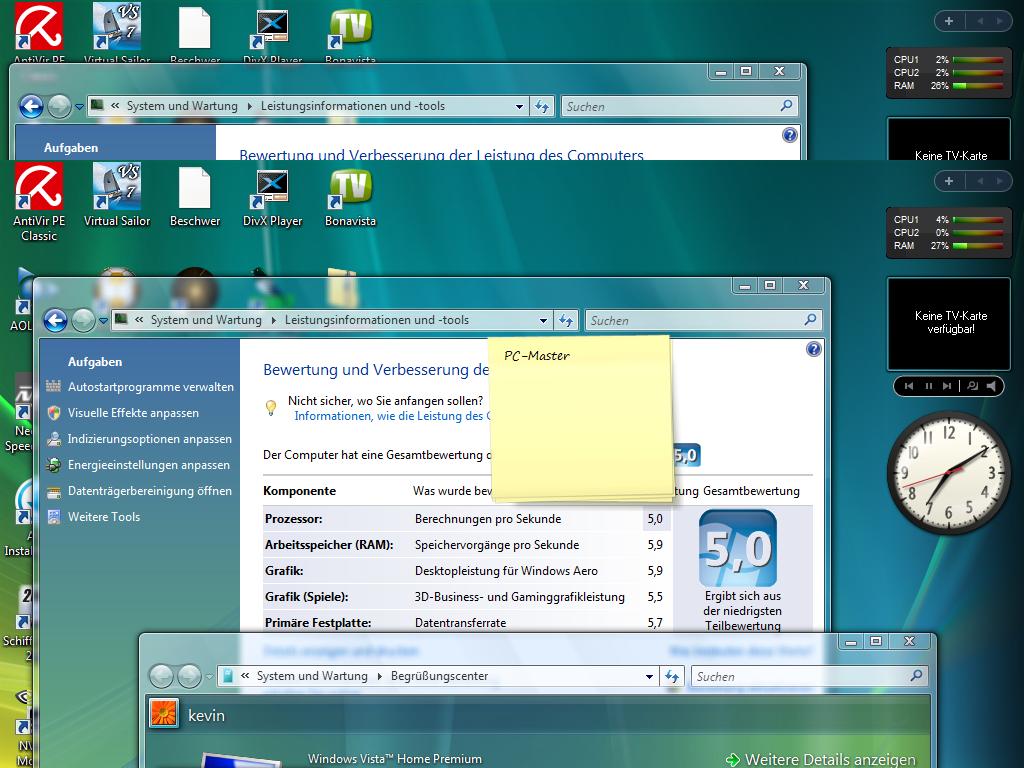Click 'Speichervorgänge pro Sekunde' description
1024x768 pixels.
(497, 545)
